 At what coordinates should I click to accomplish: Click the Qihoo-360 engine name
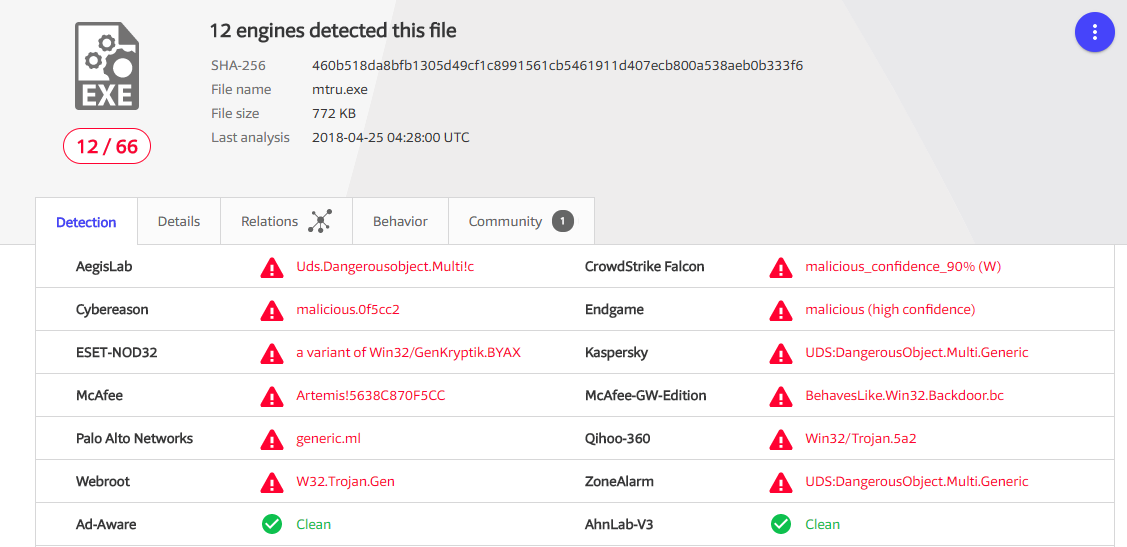tap(617, 438)
